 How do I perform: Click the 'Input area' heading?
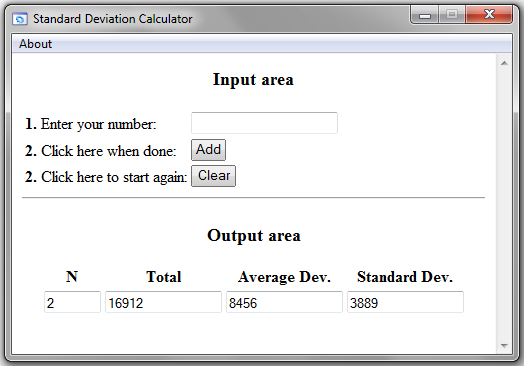tap(253, 80)
